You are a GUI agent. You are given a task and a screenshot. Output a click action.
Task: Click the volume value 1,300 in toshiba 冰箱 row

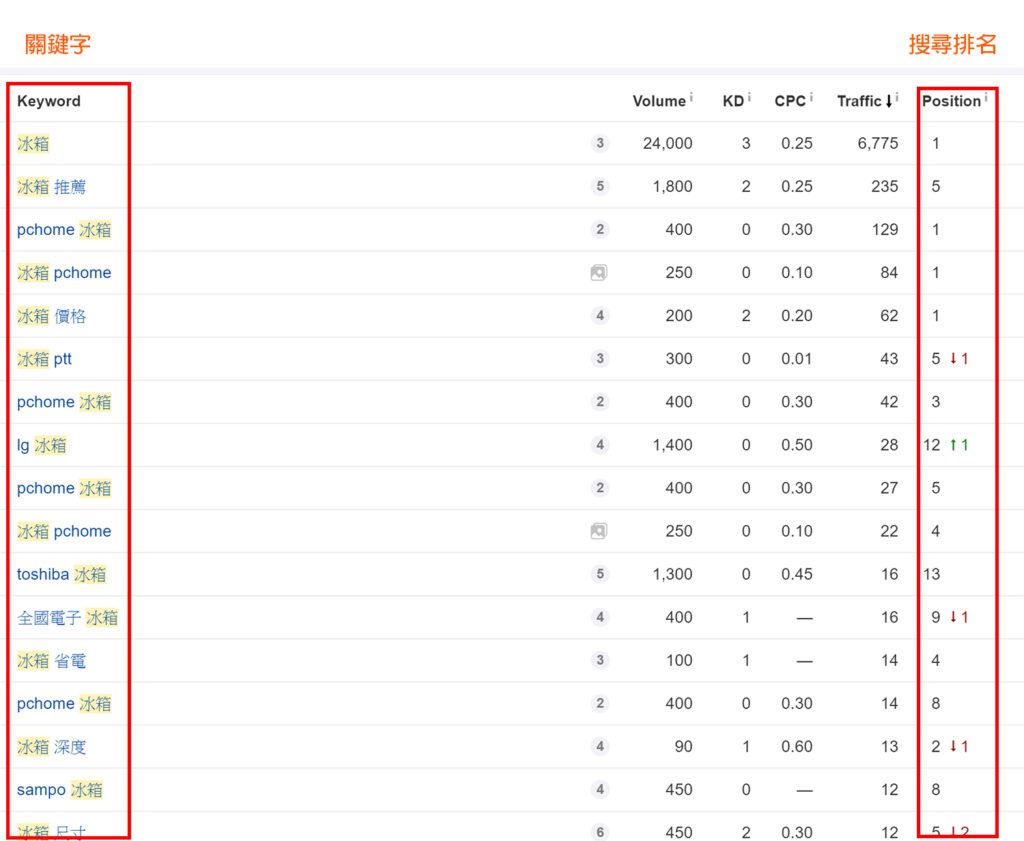[x=673, y=574]
